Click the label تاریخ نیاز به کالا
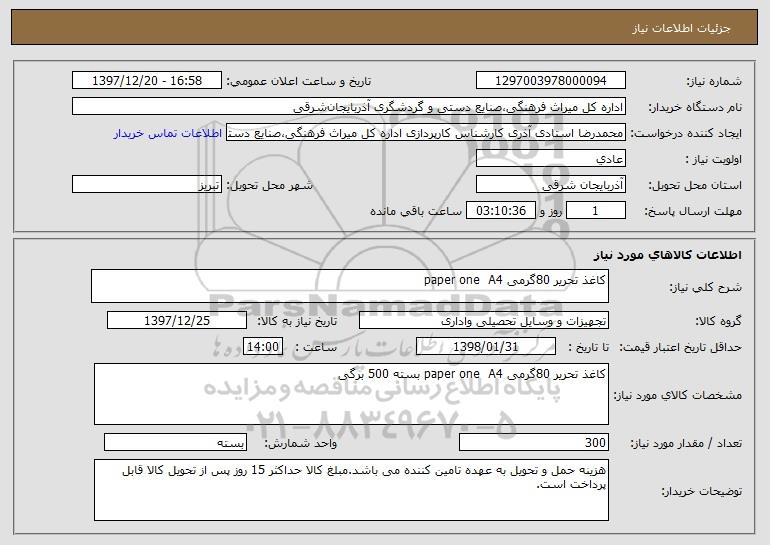Viewport: 770px width, 545px height. (x=297, y=321)
